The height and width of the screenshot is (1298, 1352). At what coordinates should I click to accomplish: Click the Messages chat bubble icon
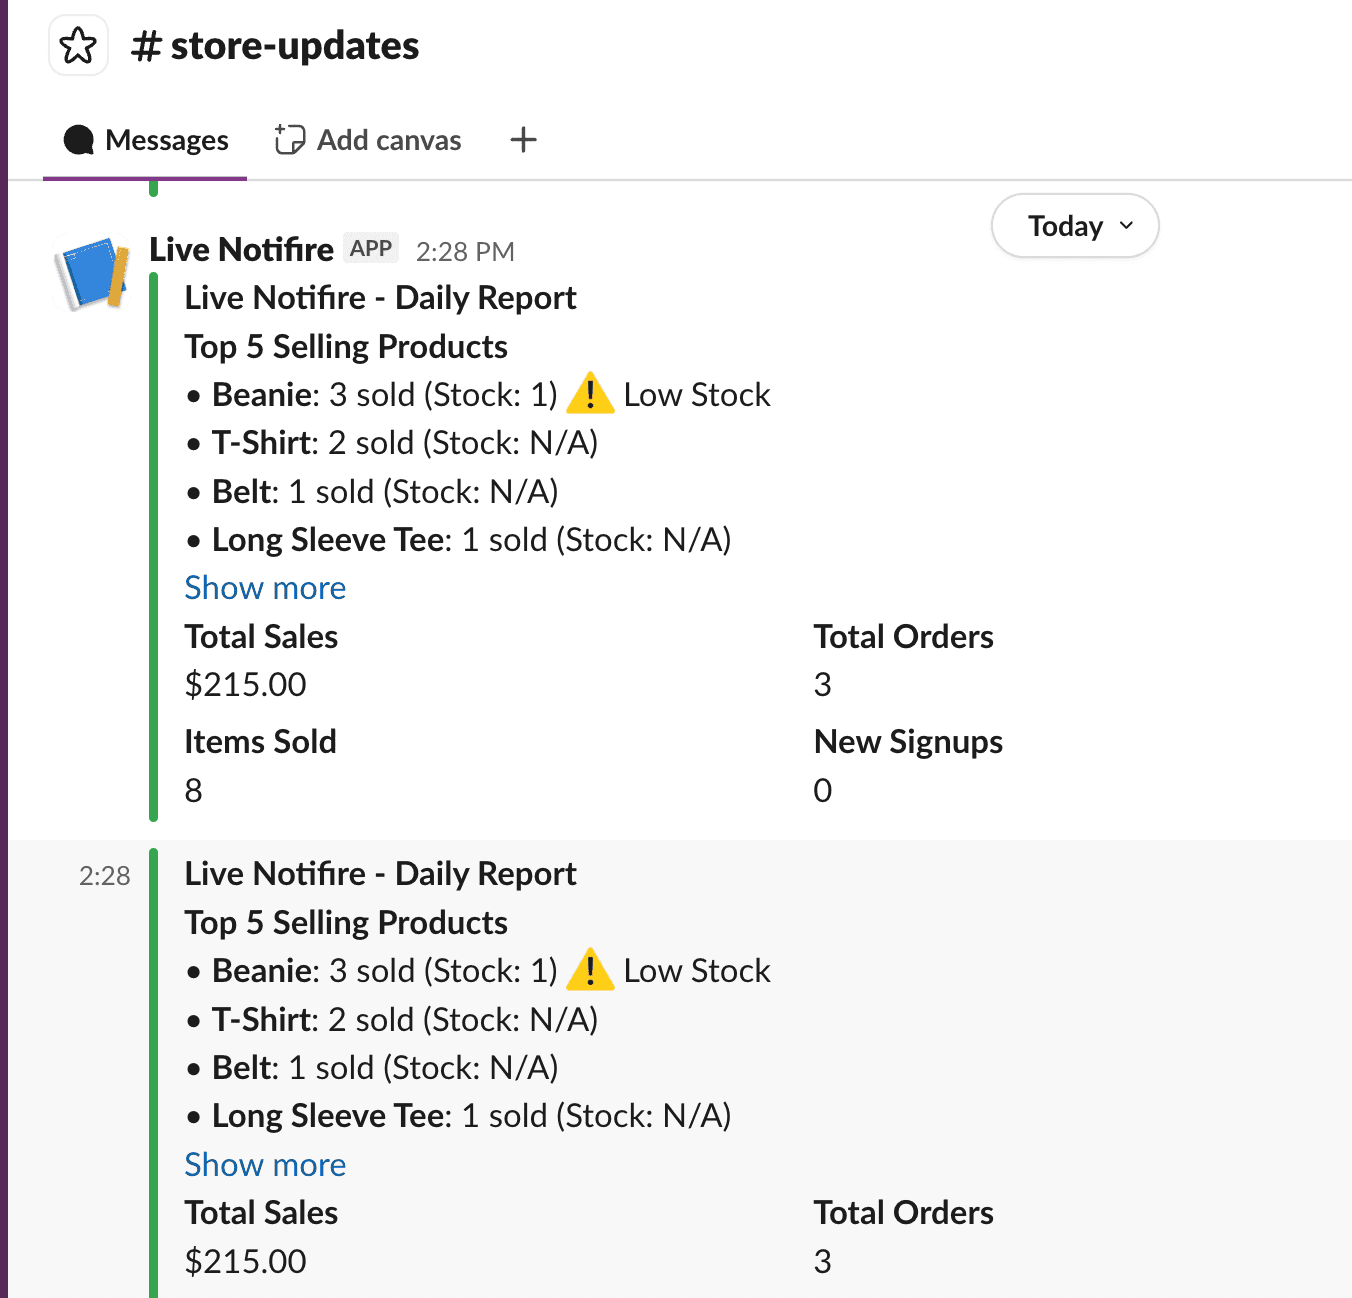tap(79, 140)
